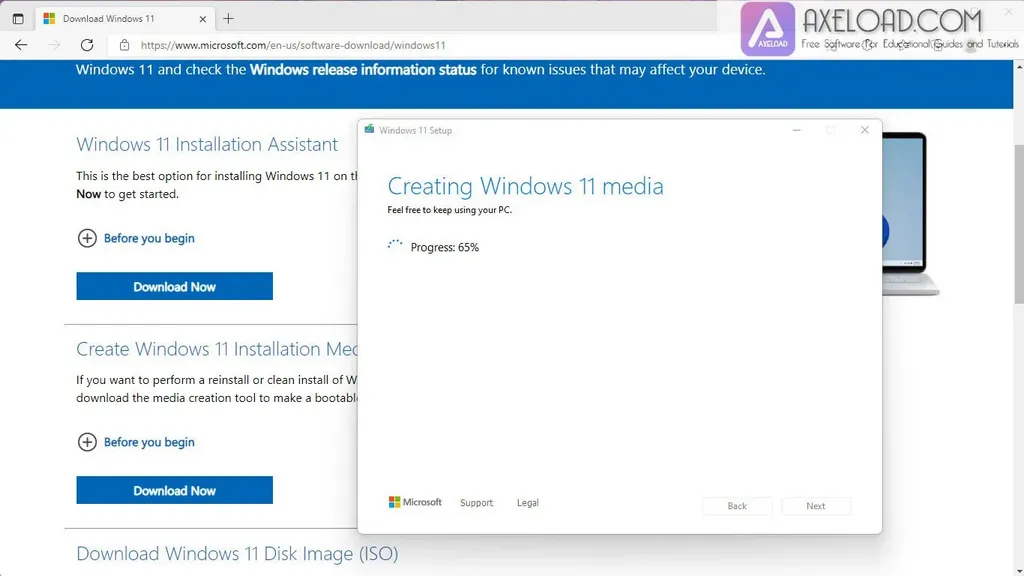Click the Feel free to keep using text
Image resolution: width=1024 pixels, height=576 pixels.
[449, 210]
